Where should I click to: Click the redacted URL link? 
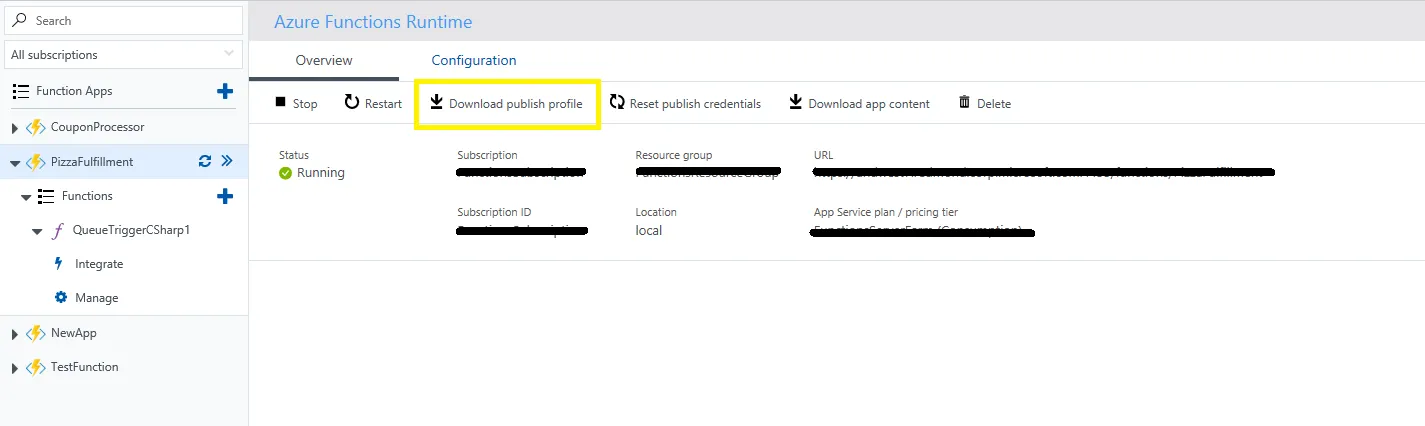[1043, 173]
